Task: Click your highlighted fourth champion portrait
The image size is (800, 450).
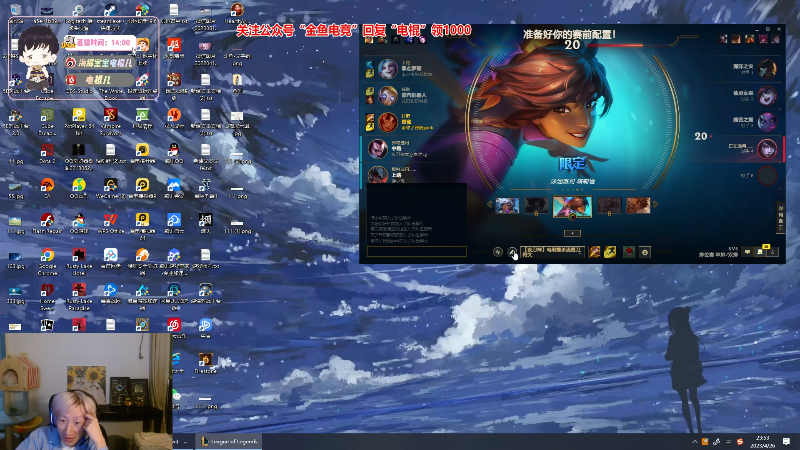Action: click(378, 149)
